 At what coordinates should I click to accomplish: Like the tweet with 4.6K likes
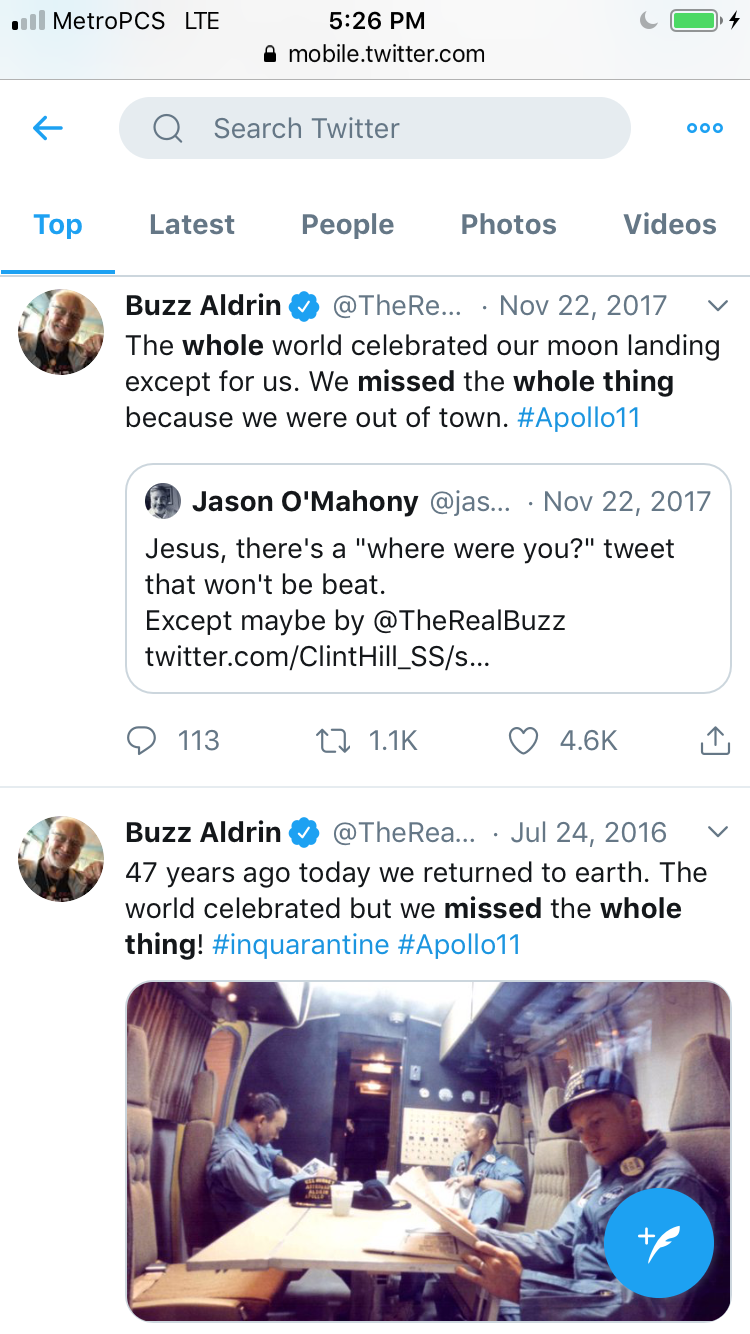coord(524,741)
